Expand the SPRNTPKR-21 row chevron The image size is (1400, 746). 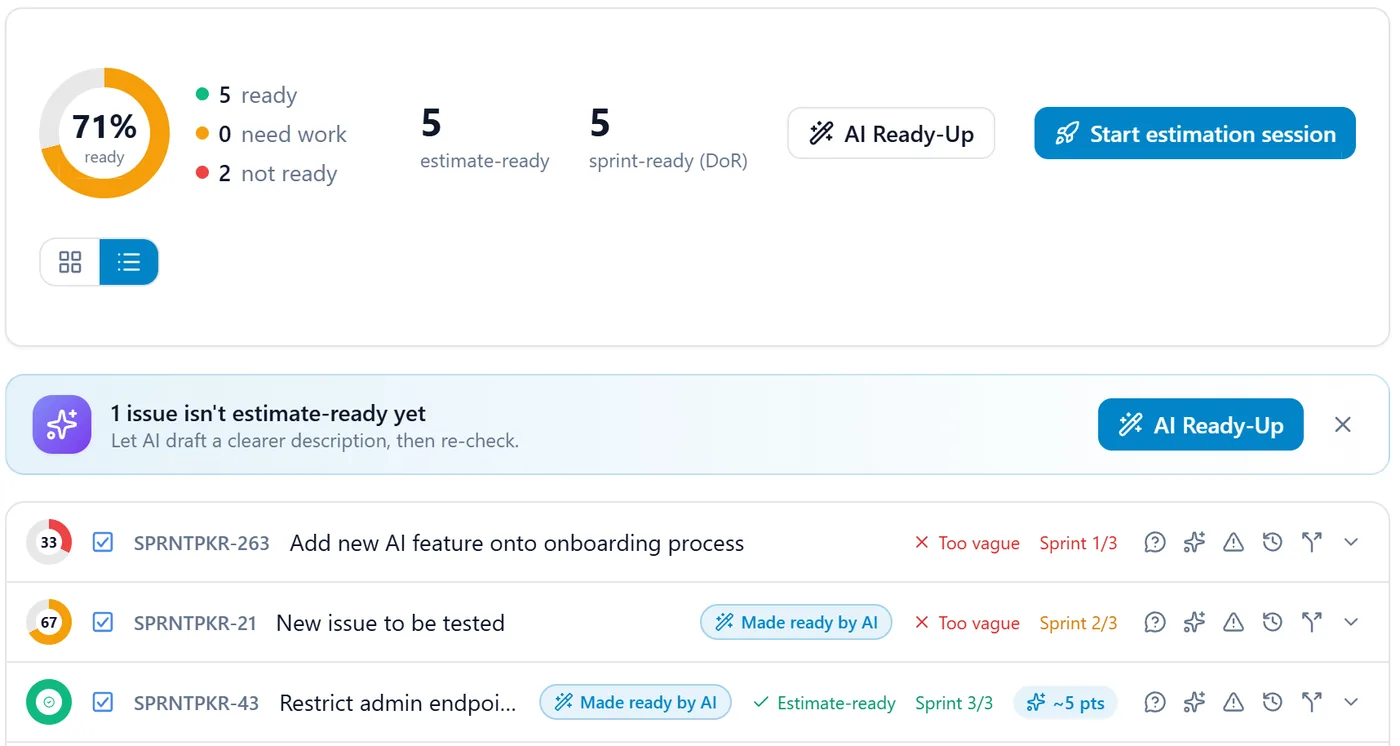pyautogui.click(x=1351, y=623)
